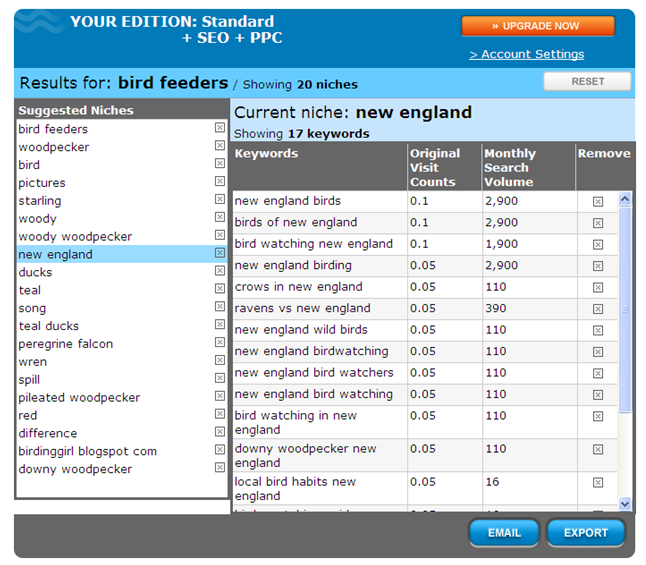This screenshot has height=565, width=646.
Task: Click the 16 search volume cell
Action: 492,482
